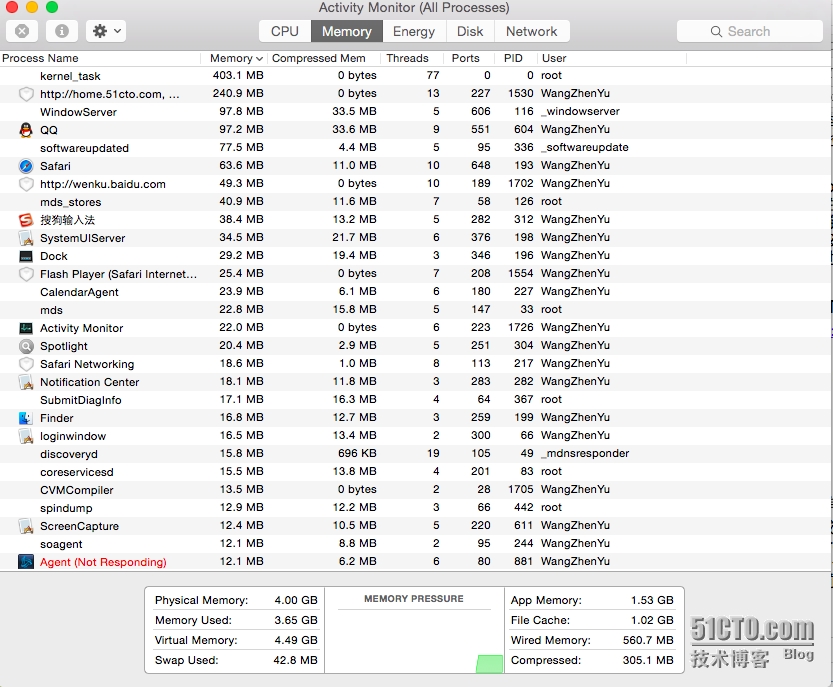The image size is (833, 687).
Task: Click the ScreenCapture process icon
Action: point(26,525)
